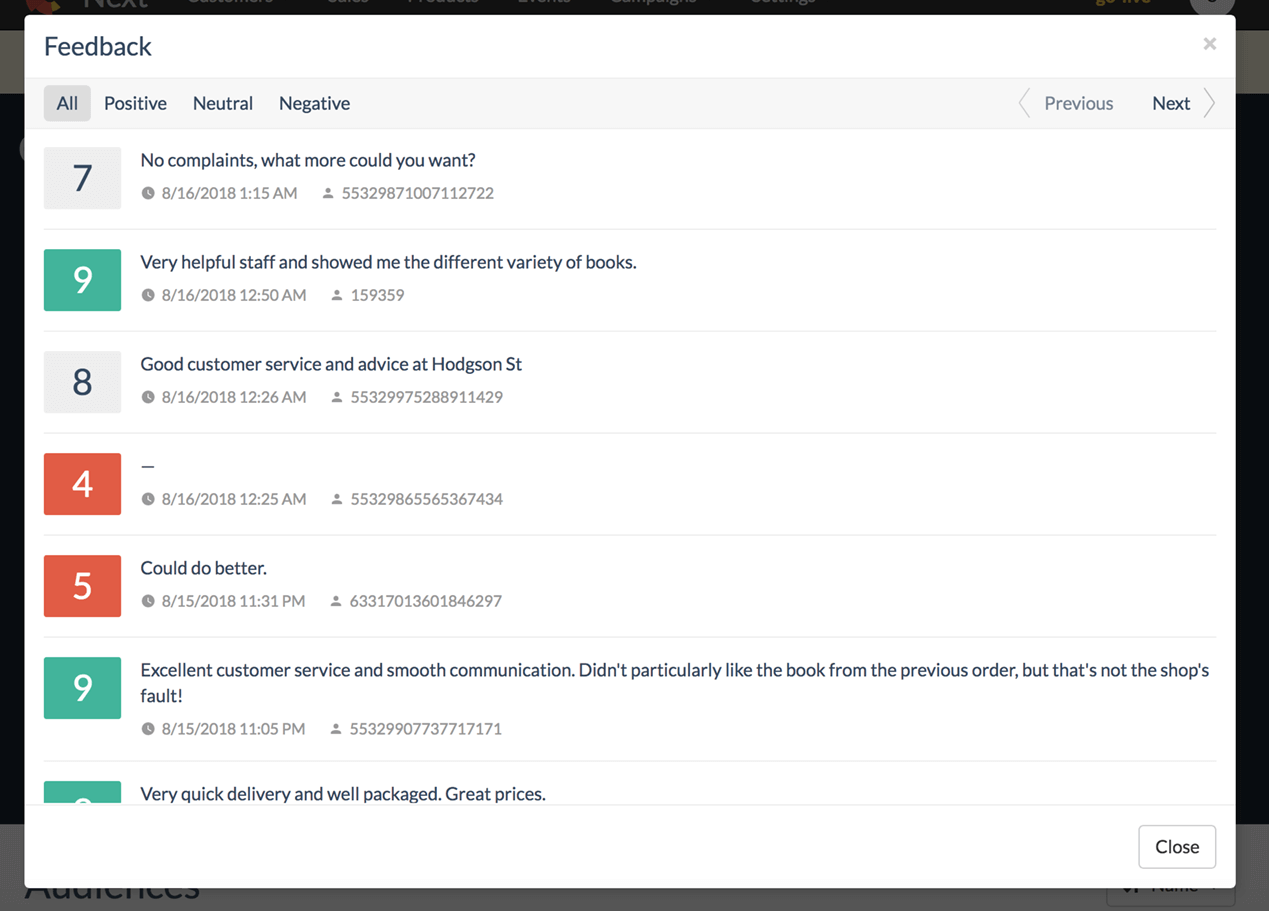Click clock icon next to 8/16/2018 12:50 AM
Viewport: 1269px width, 911px height.
148,295
